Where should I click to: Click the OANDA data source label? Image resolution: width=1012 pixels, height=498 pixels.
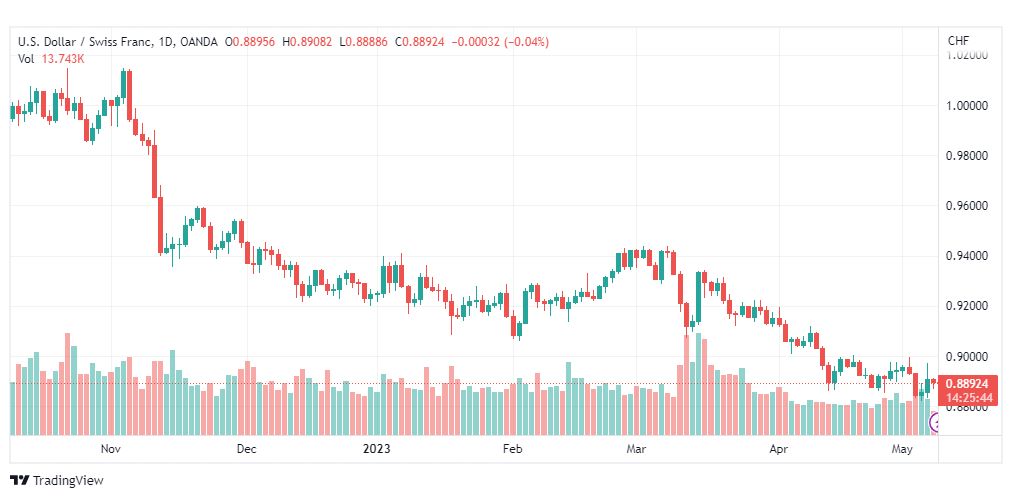(x=199, y=42)
